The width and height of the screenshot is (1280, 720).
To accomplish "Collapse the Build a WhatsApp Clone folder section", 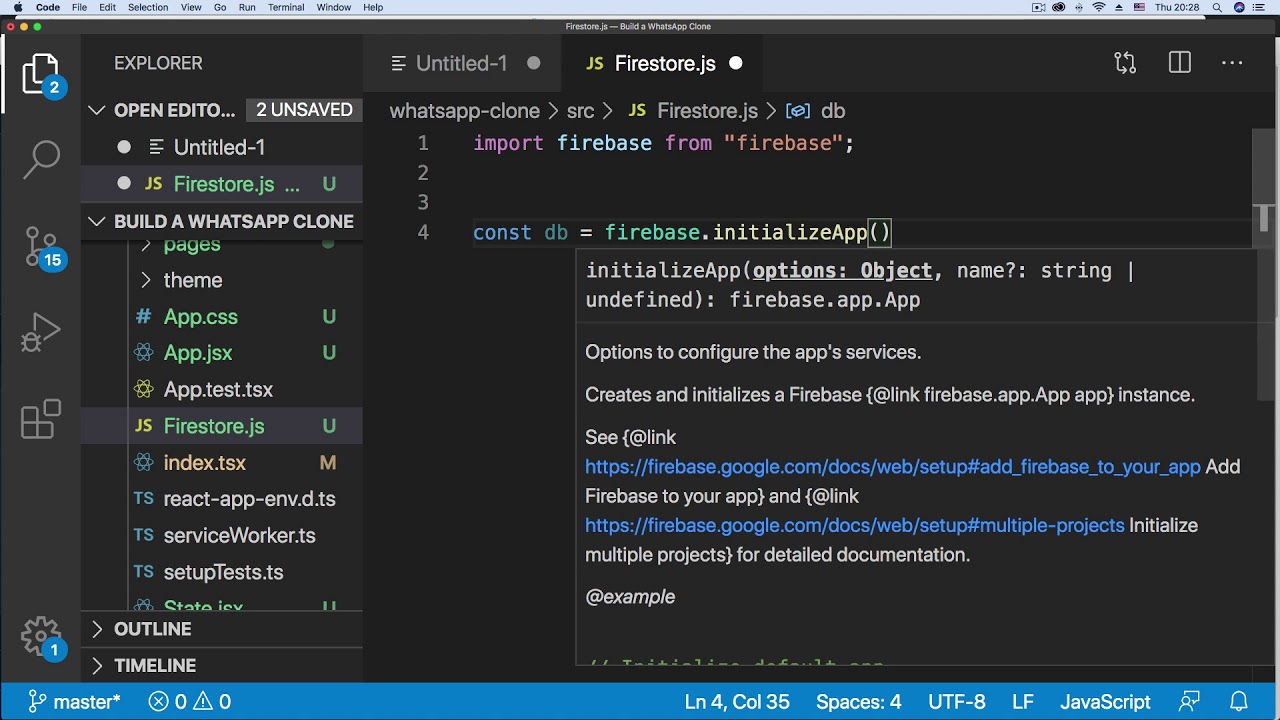I will pos(97,221).
